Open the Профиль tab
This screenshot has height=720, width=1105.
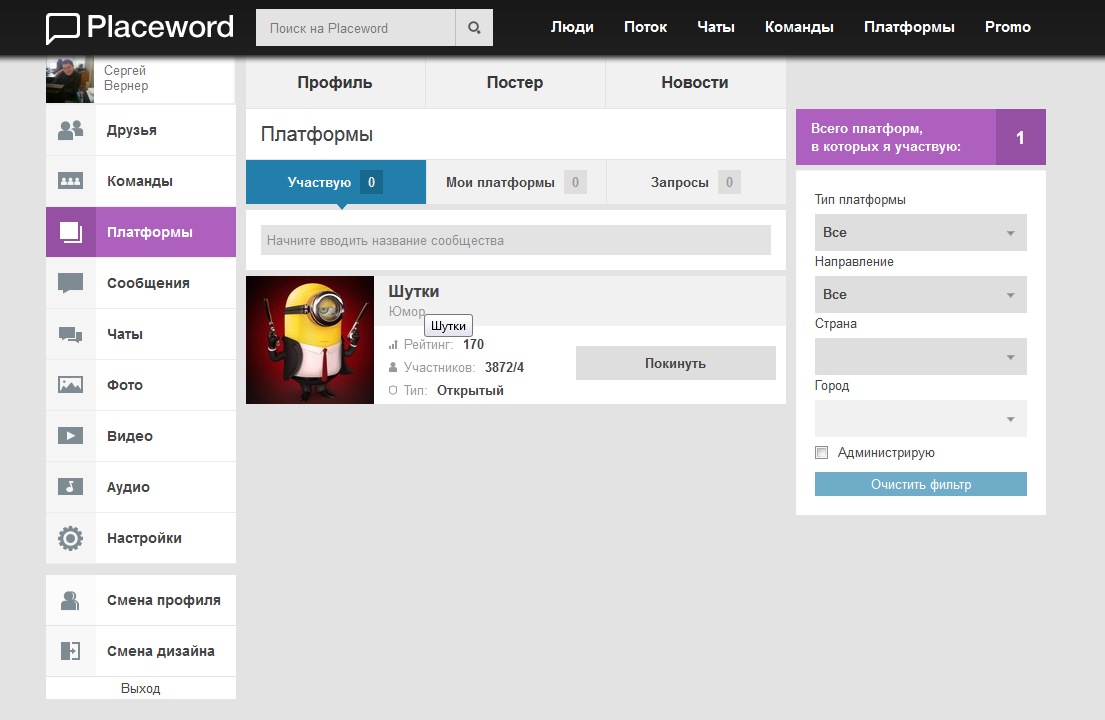click(335, 82)
